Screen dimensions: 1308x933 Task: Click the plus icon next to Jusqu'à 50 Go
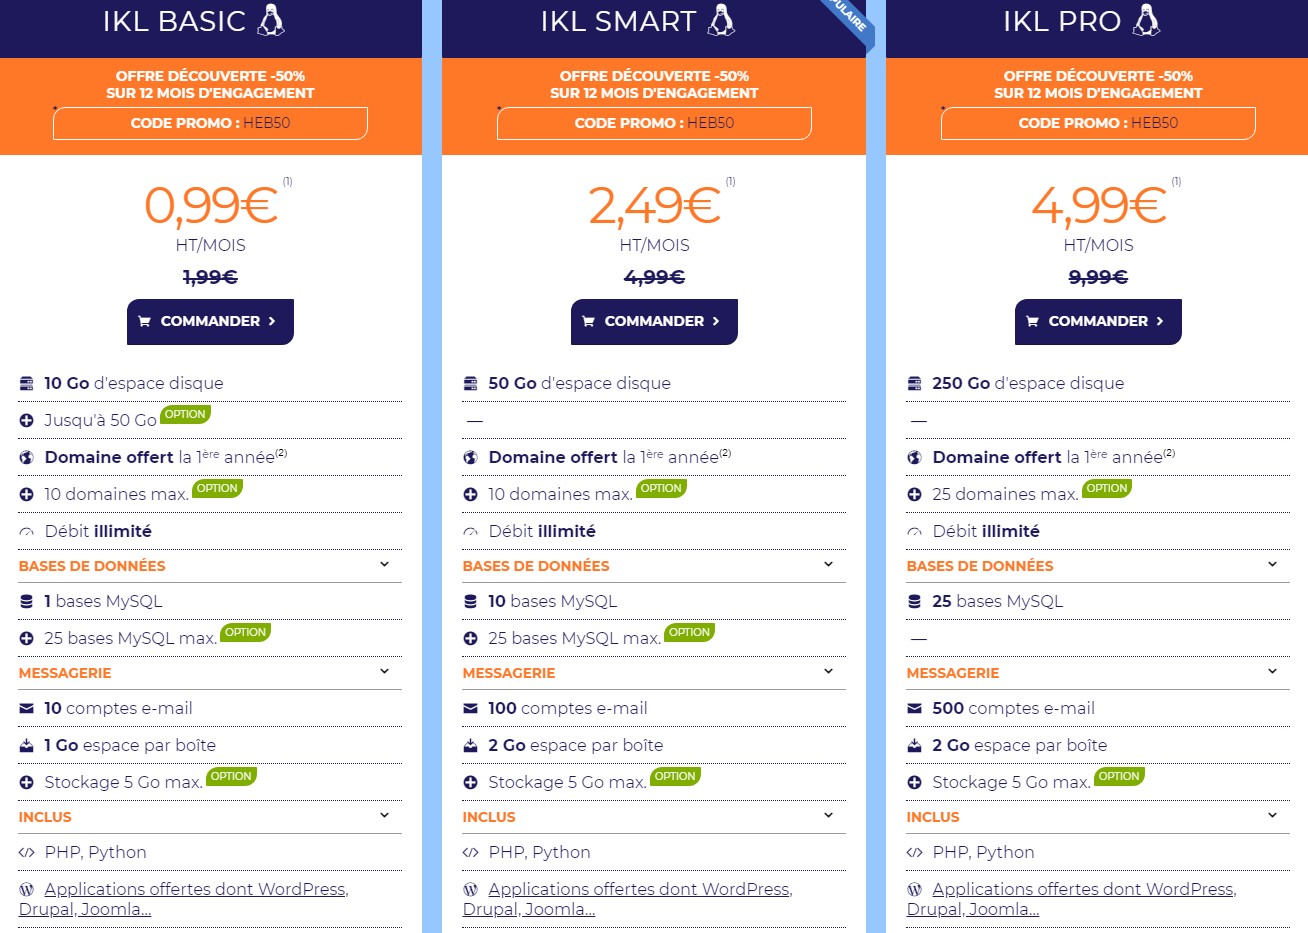pyautogui.click(x=26, y=421)
